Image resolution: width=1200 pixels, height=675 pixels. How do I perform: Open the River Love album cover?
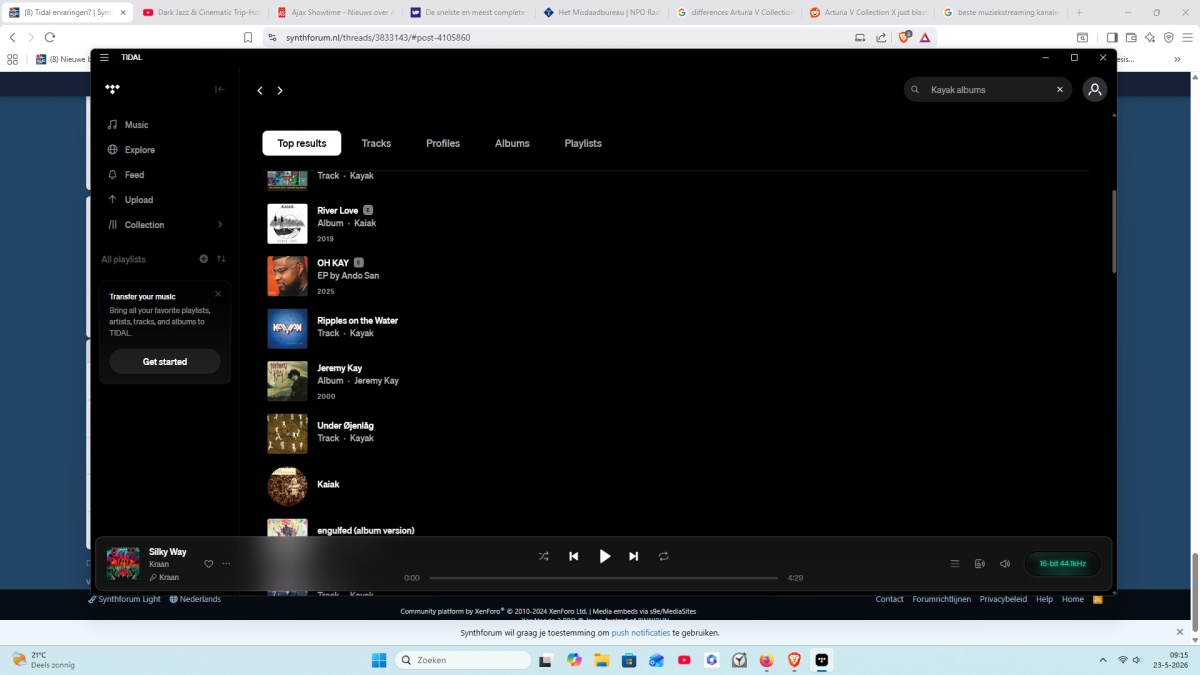point(287,224)
